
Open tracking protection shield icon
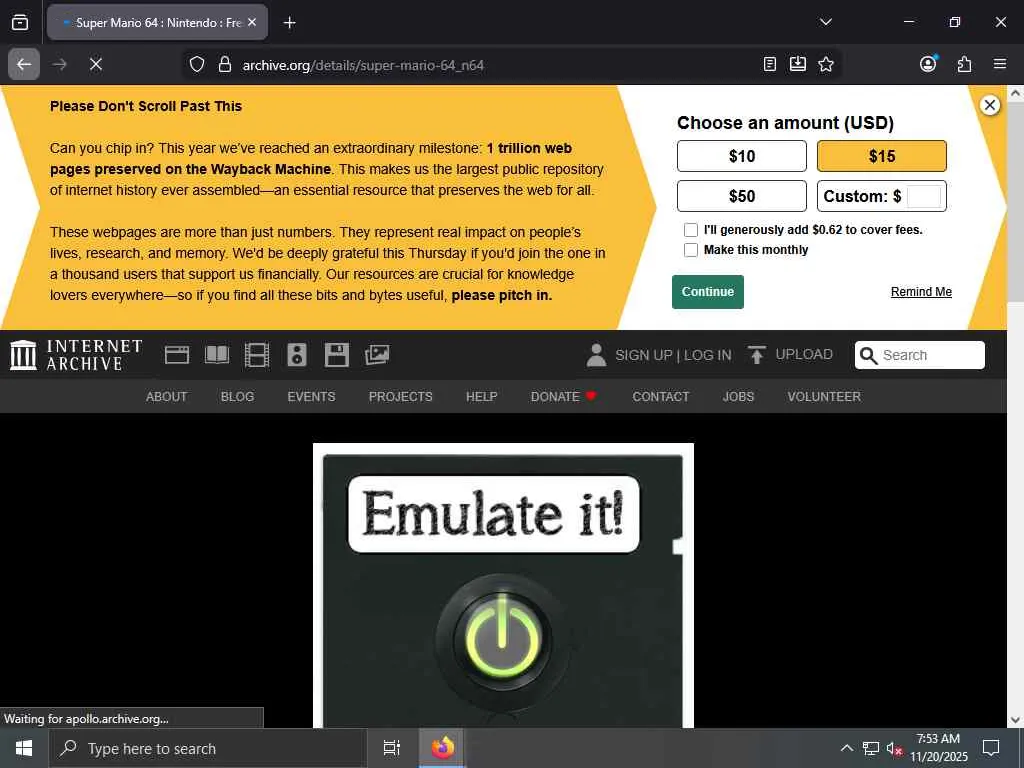click(197, 64)
